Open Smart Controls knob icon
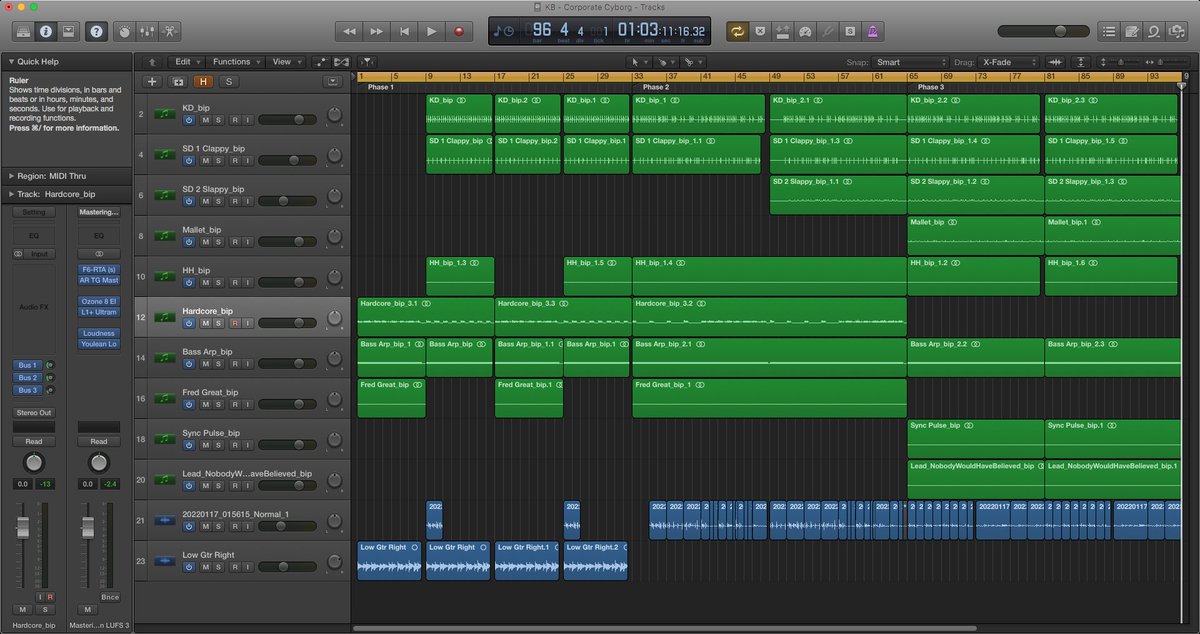 coord(124,30)
